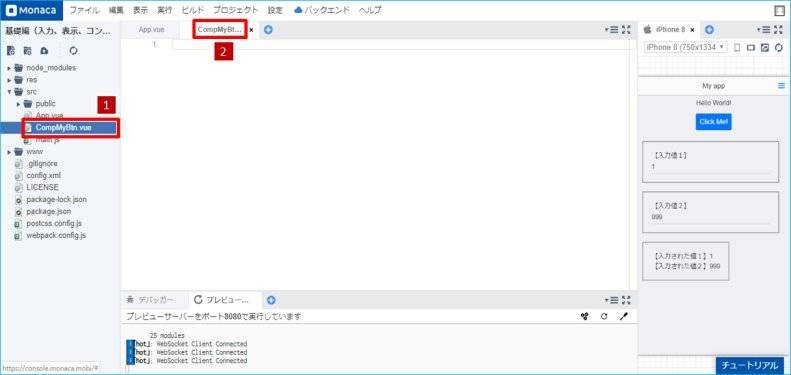Click the Click Me! button in preview
This screenshot has height=375, width=791.
point(713,122)
